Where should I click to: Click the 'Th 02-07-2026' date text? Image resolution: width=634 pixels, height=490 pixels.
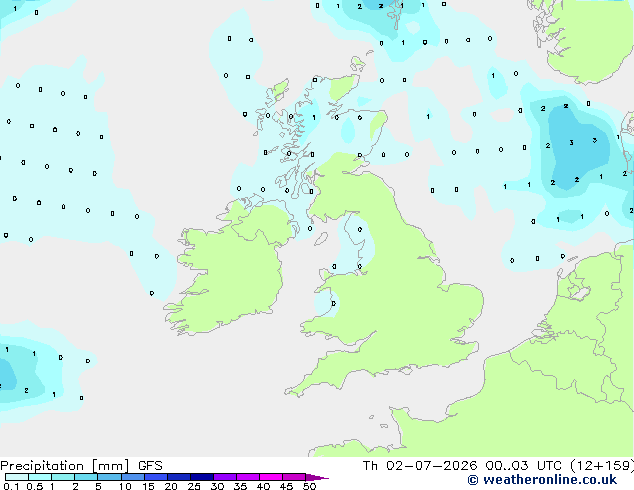[420, 466]
